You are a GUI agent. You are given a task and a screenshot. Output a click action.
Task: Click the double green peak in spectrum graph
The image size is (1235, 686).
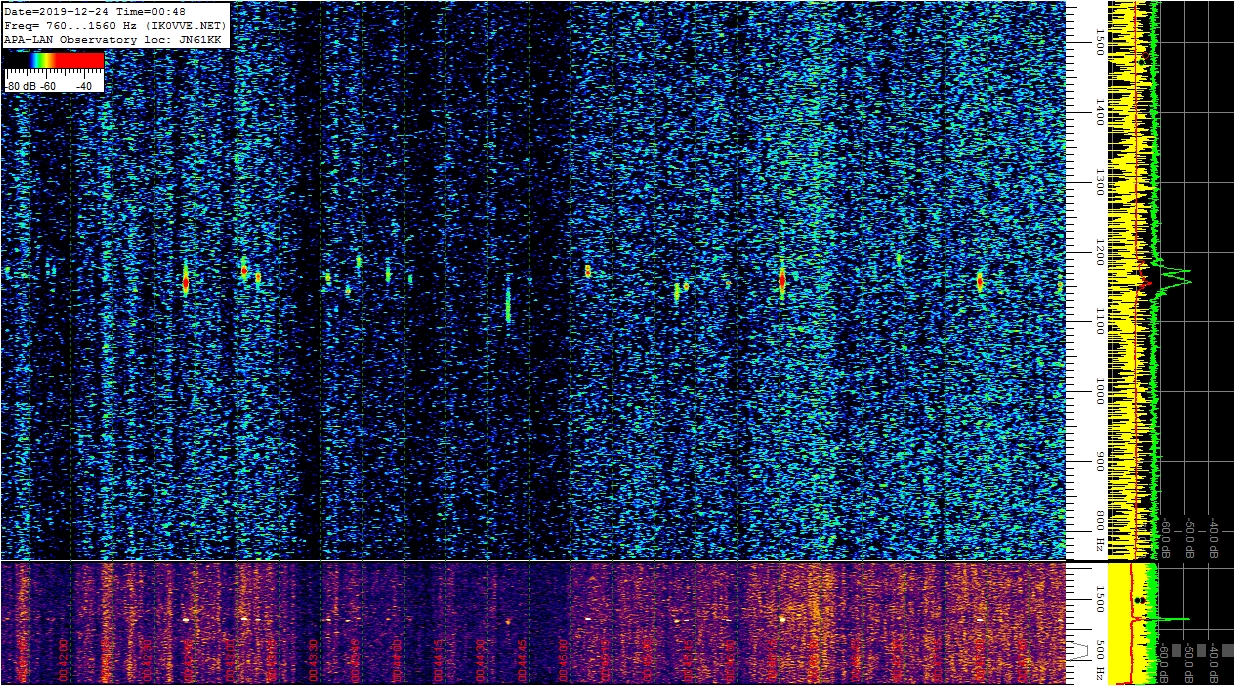(1176, 276)
